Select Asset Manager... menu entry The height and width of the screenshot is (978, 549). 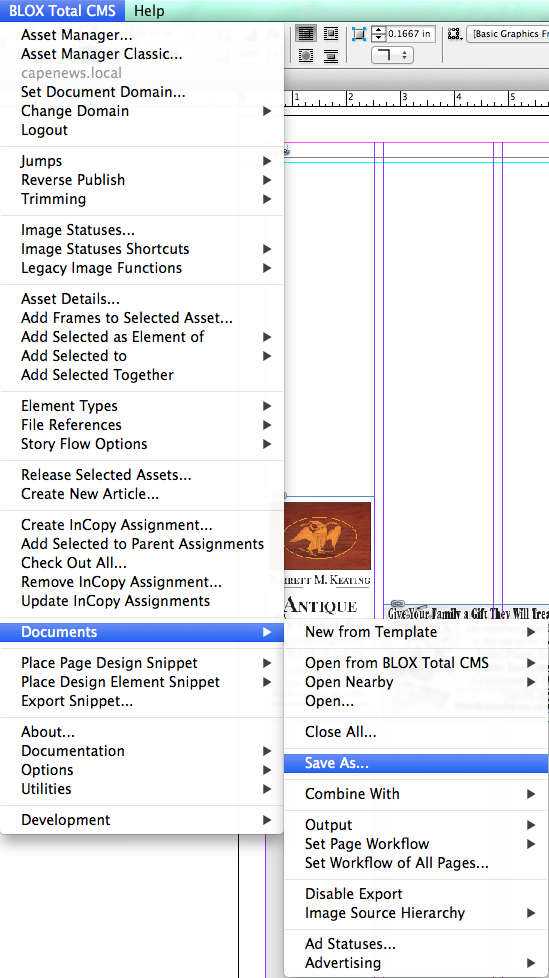(77, 36)
